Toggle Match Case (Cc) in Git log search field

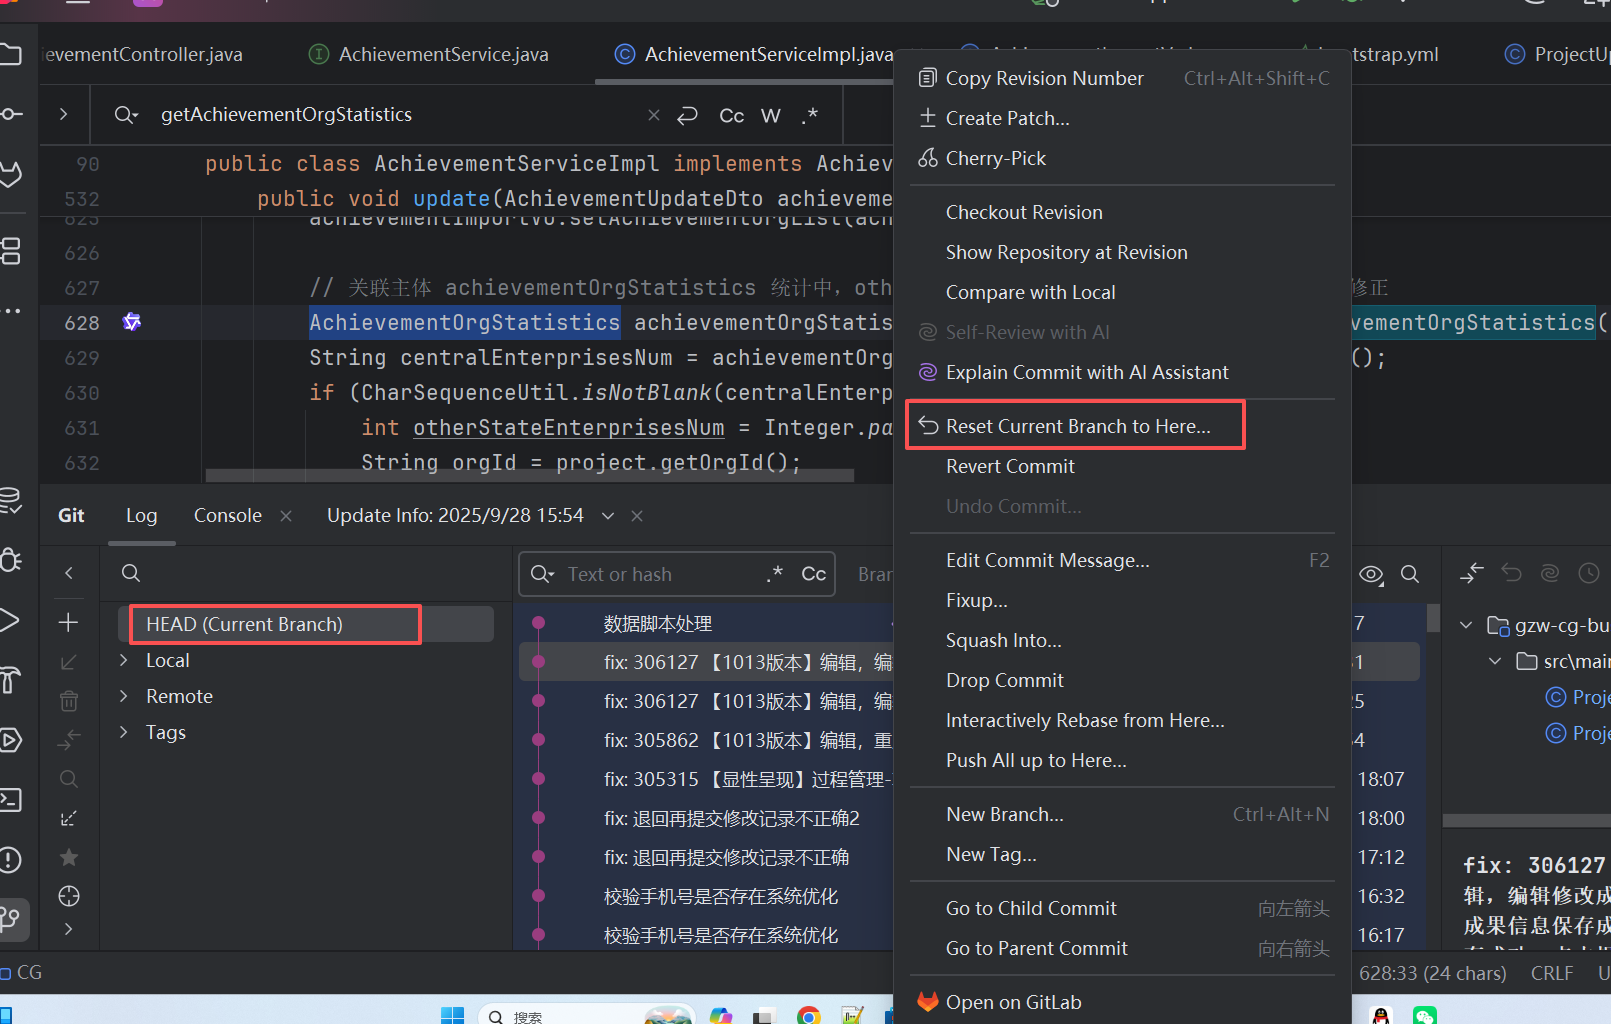(813, 574)
